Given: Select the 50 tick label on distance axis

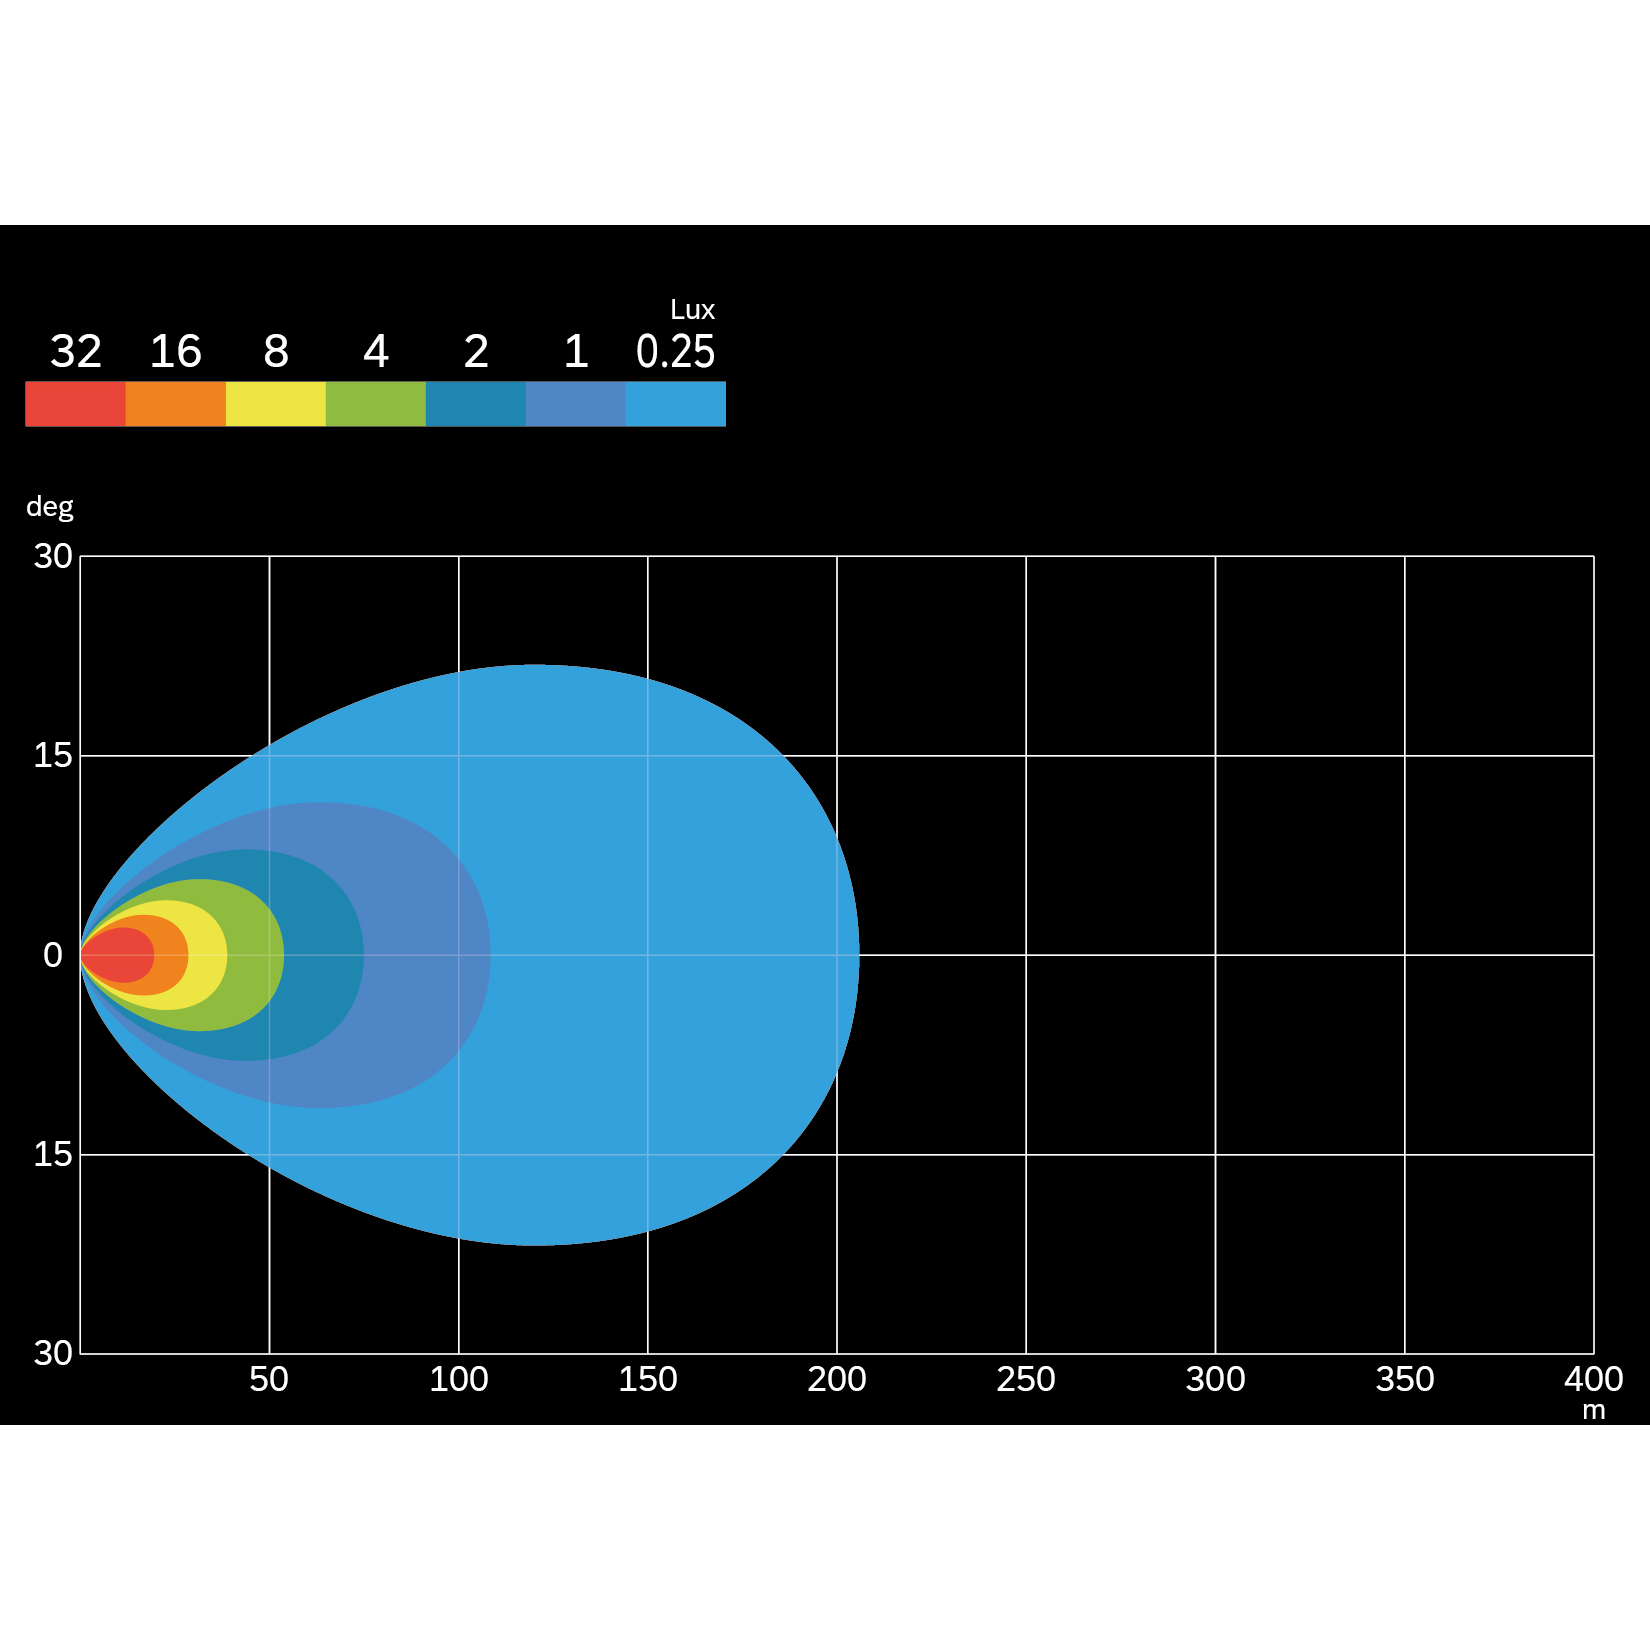Looking at the screenshot, I should (268, 1379).
